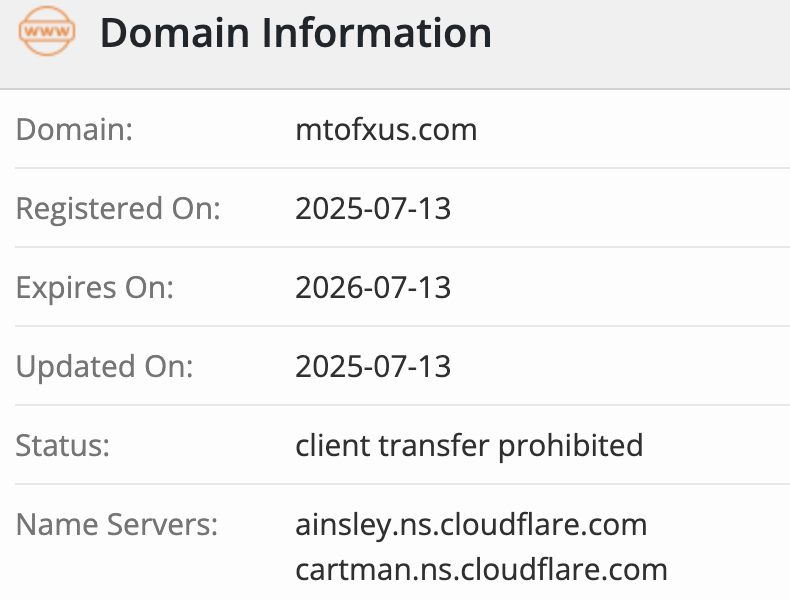Viewport: 790px width, 600px height.
Task: Select ainsley.ns.cloudflare.com name server
Action: click(x=471, y=525)
